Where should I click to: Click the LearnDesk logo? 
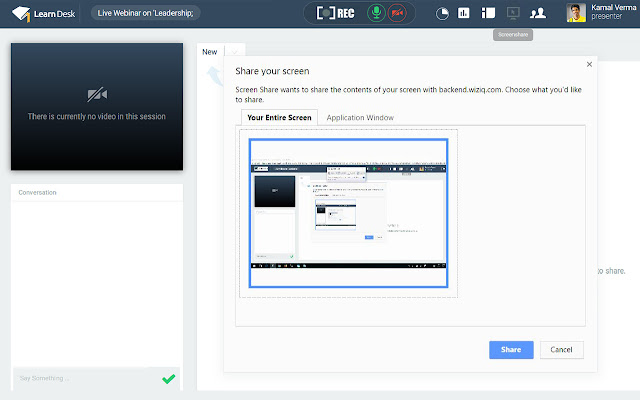tap(43, 13)
